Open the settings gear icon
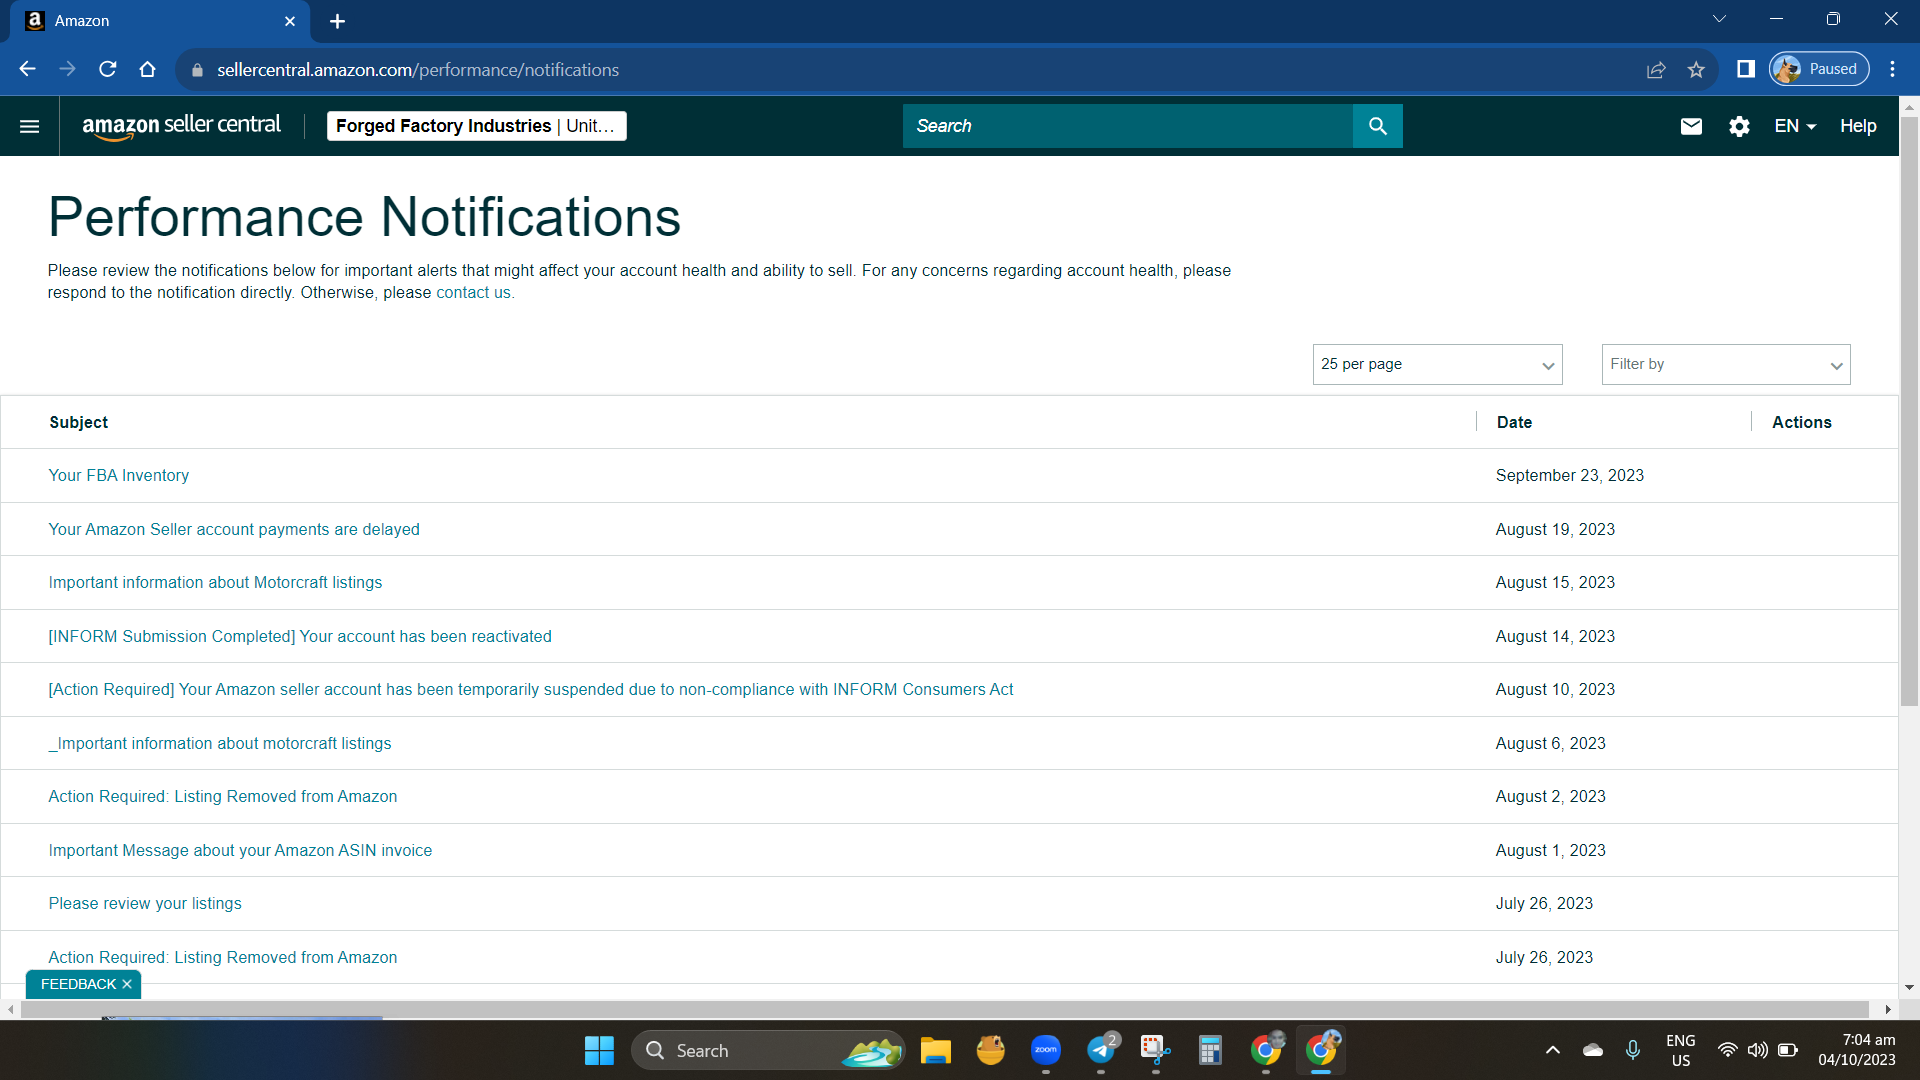This screenshot has height=1080, width=1920. point(1739,126)
